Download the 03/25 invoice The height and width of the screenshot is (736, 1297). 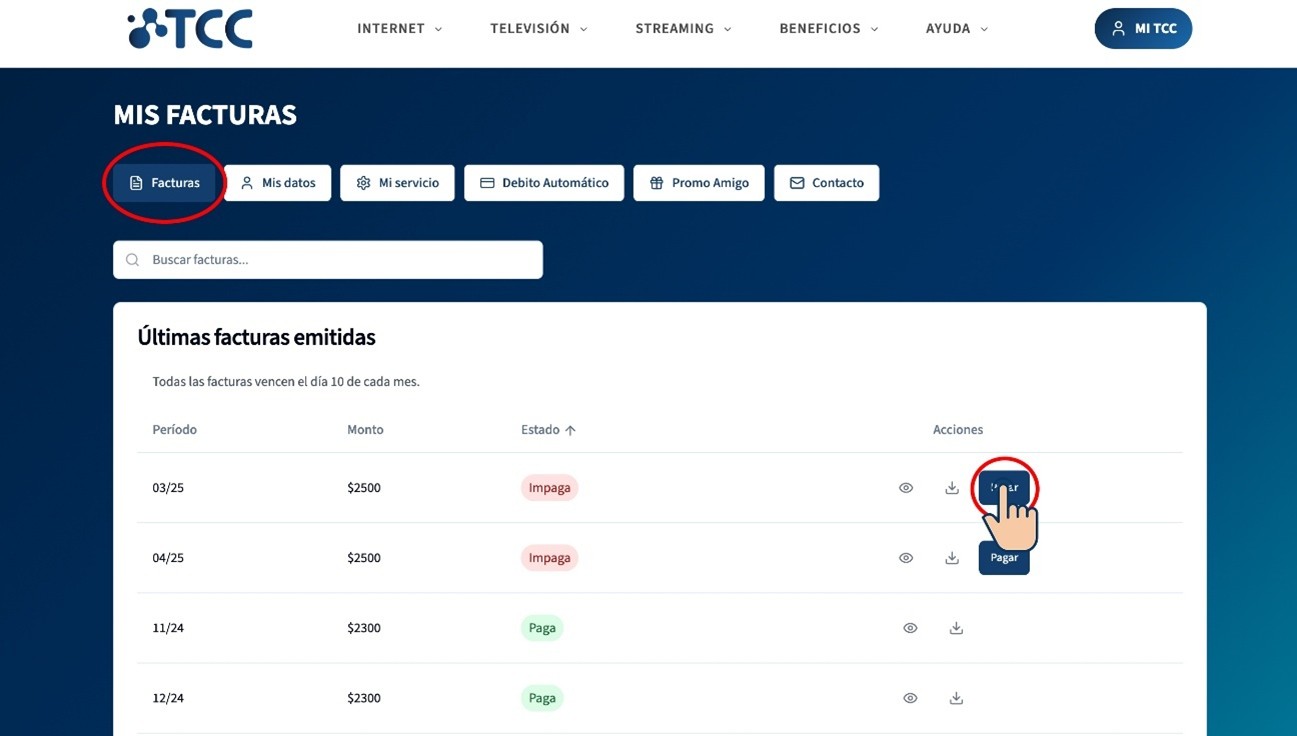[952, 488]
